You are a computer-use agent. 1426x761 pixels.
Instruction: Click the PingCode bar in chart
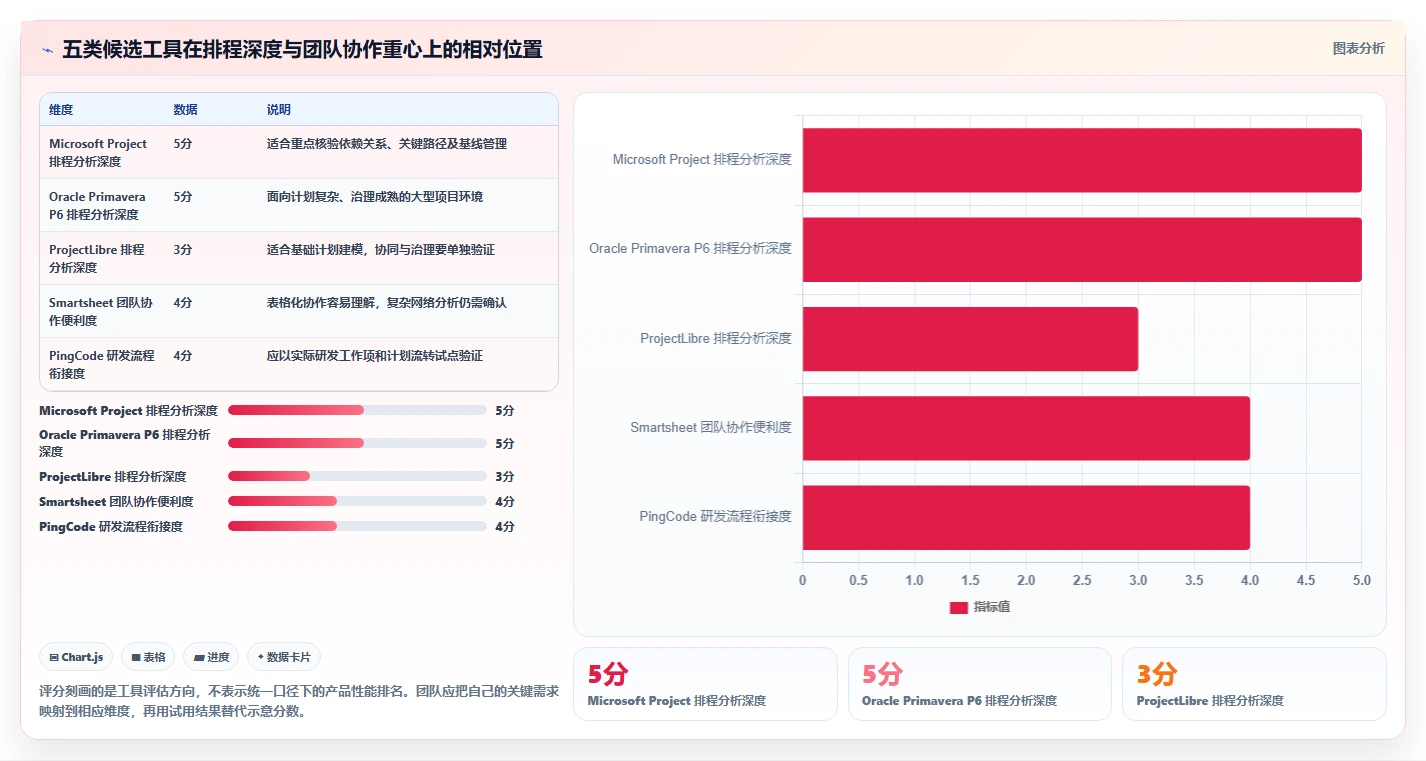tap(1026, 517)
